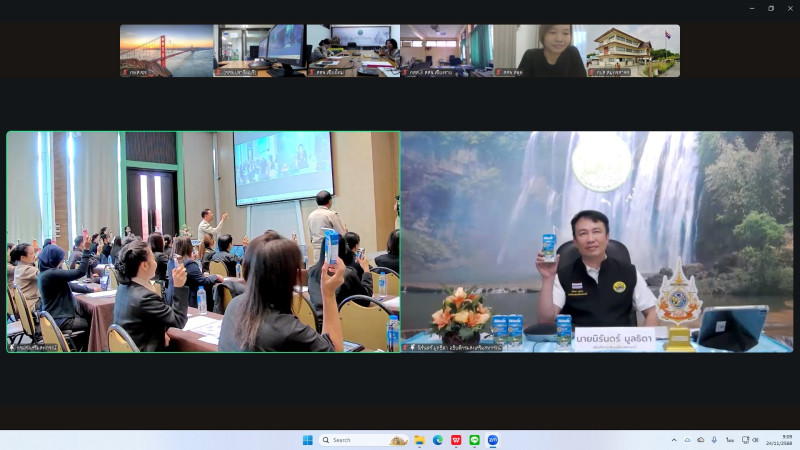Open the Zoom app in the taskbar
Image resolution: width=800 pixels, height=450 pixels.
pos(493,440)
